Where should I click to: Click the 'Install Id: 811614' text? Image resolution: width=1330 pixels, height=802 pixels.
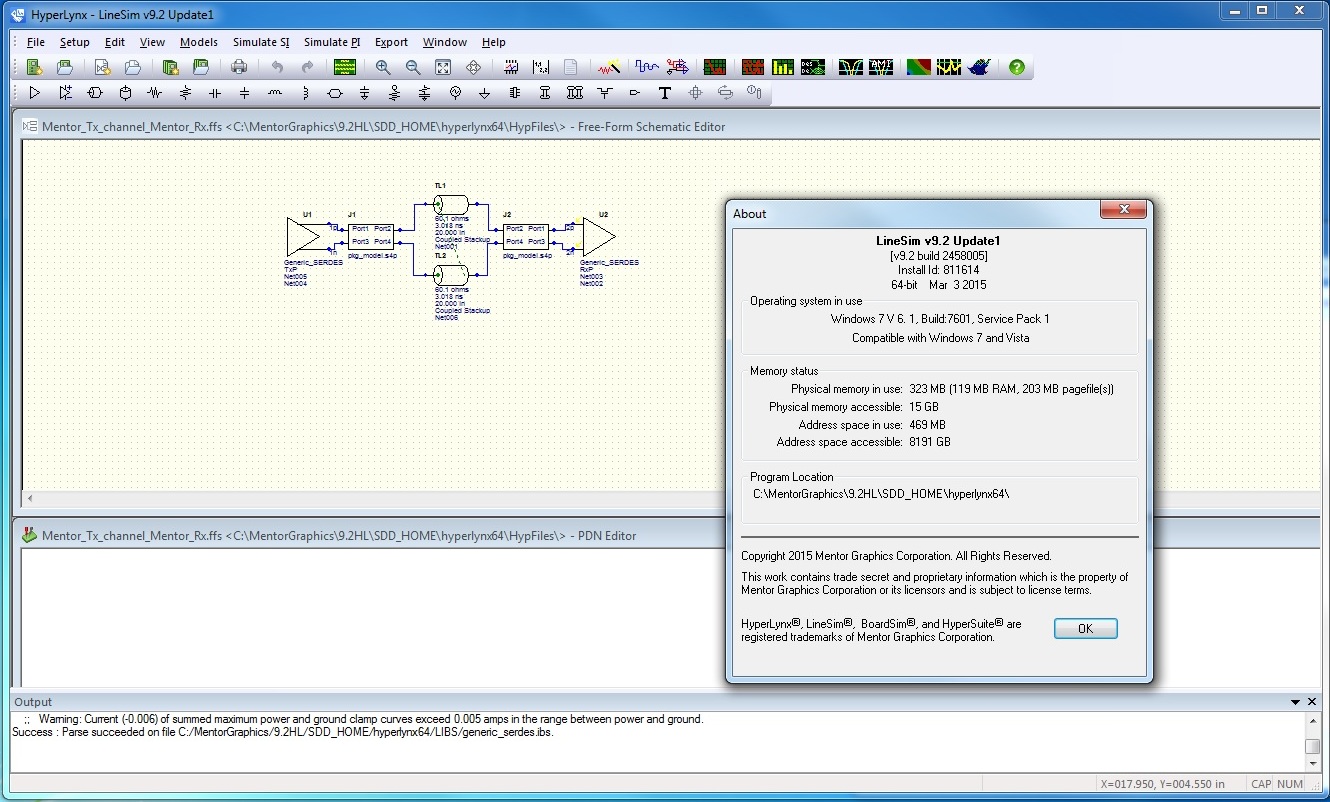[938, 270]
